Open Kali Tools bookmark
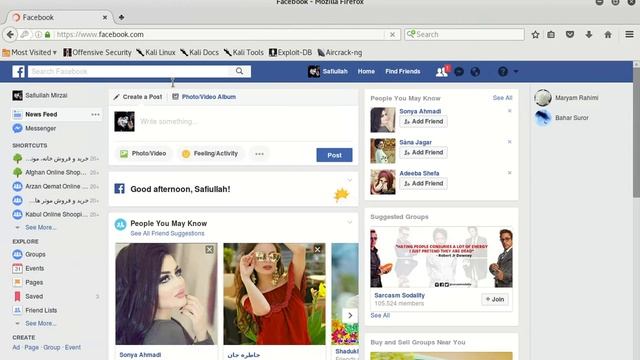The width and height of the screenshot is (640, 360). pos(244,52)
